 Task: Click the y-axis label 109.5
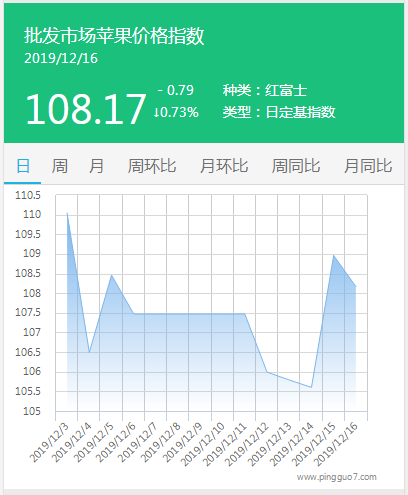click(28, 234)
